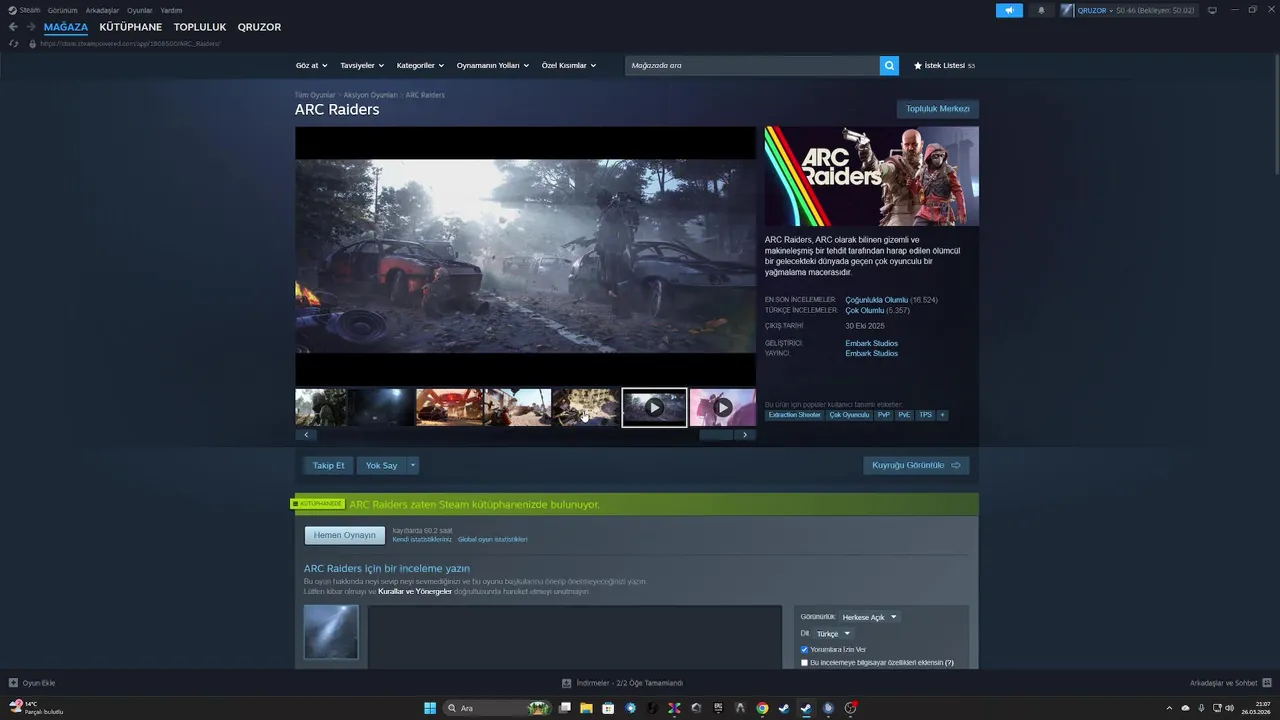Click the thumbnail strip scrollbar handle
1280x720 pixels.
tap(715, 435)
